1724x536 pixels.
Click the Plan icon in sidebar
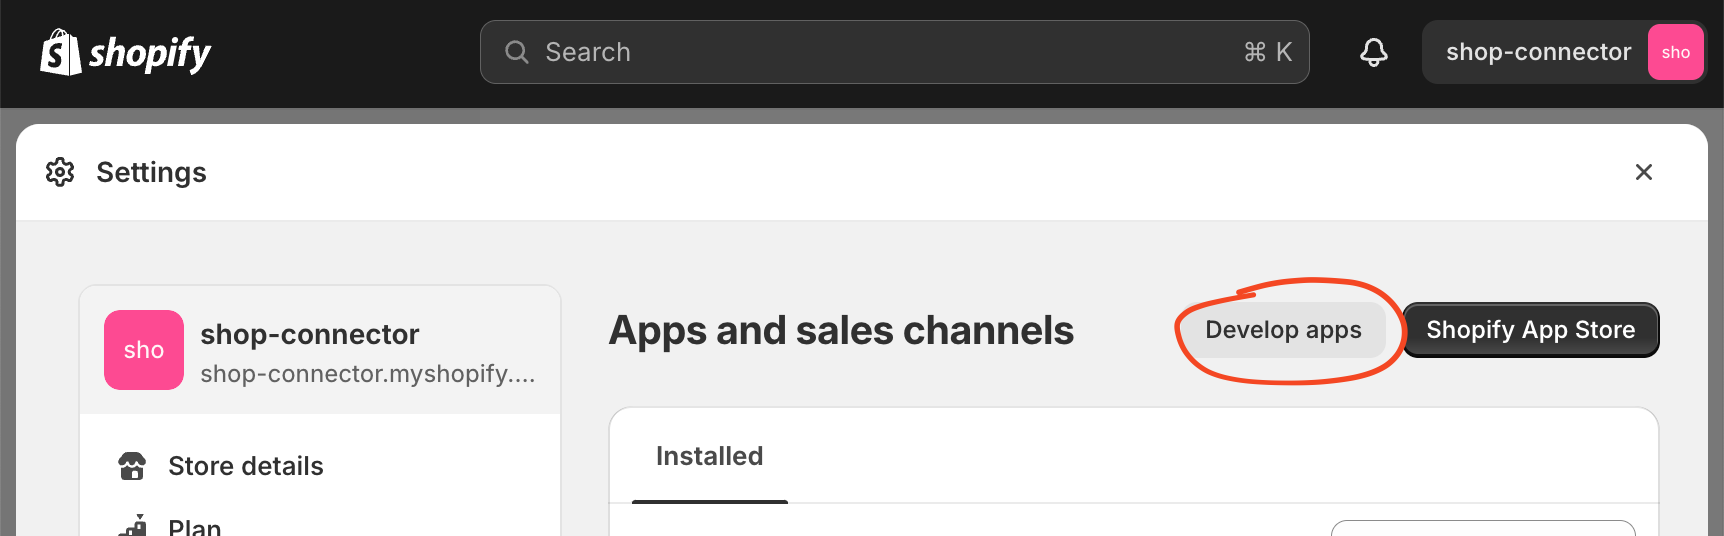(x=132, y=525)
